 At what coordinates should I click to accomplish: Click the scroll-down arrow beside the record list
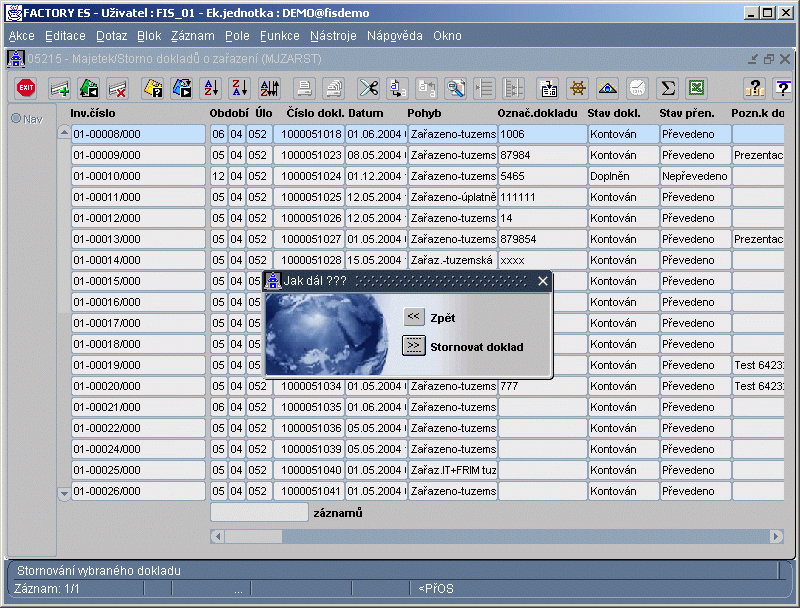(64, 493)
